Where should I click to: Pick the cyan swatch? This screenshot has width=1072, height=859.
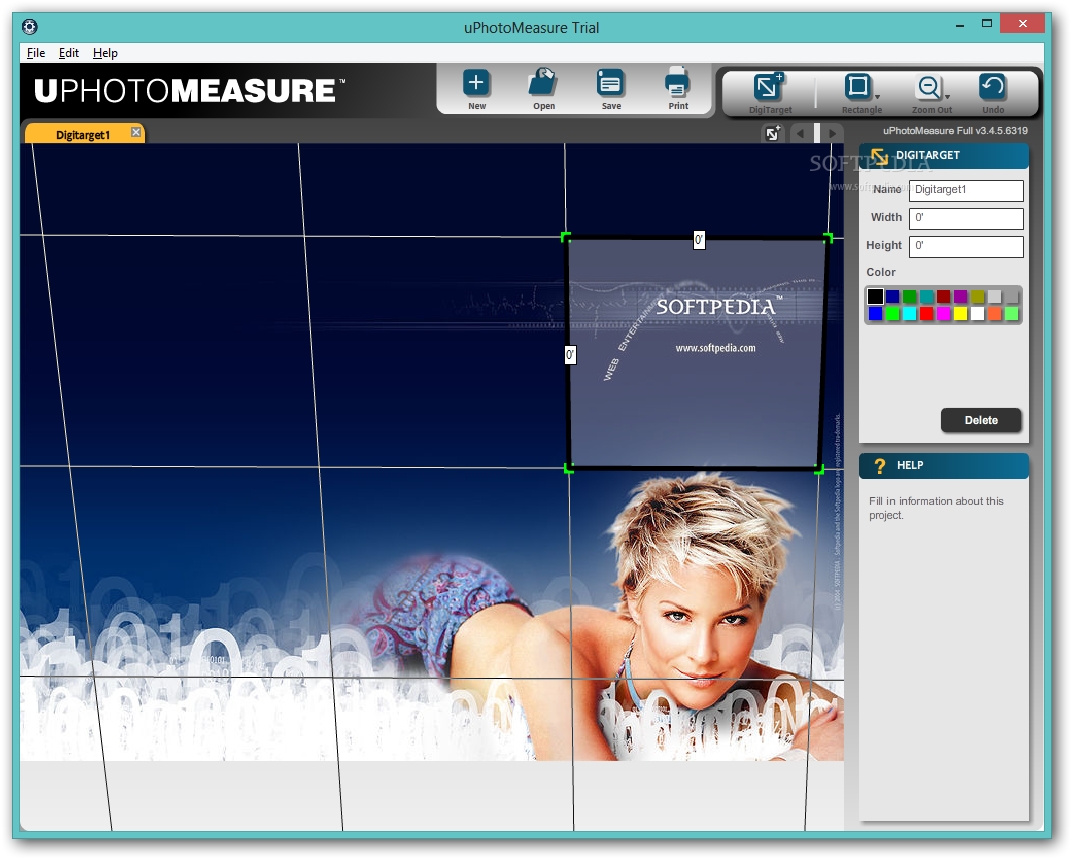click(x=909, y=313)
